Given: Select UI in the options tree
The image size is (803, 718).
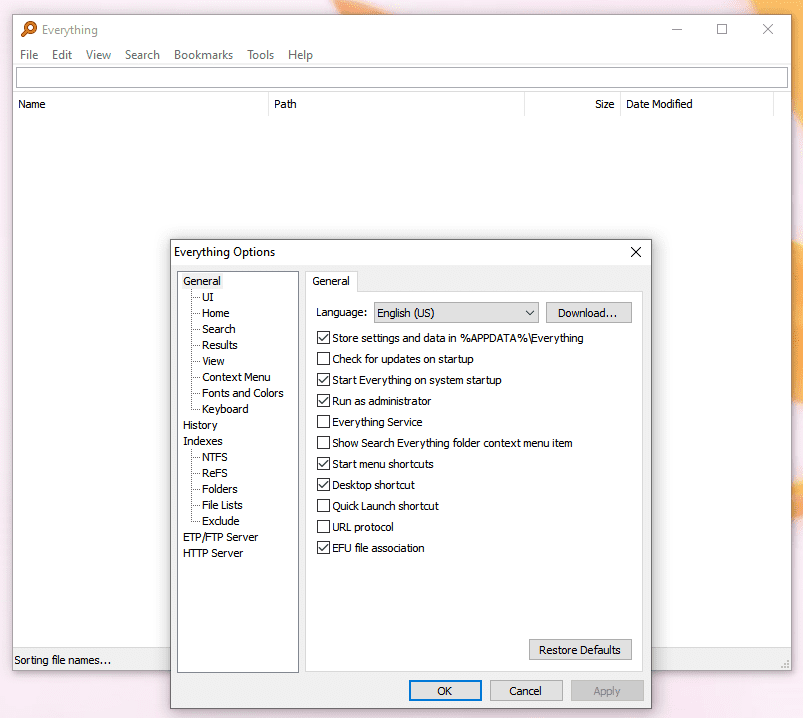Looking at the screenshot, I should pyautogui.click(x=208, y=297).
